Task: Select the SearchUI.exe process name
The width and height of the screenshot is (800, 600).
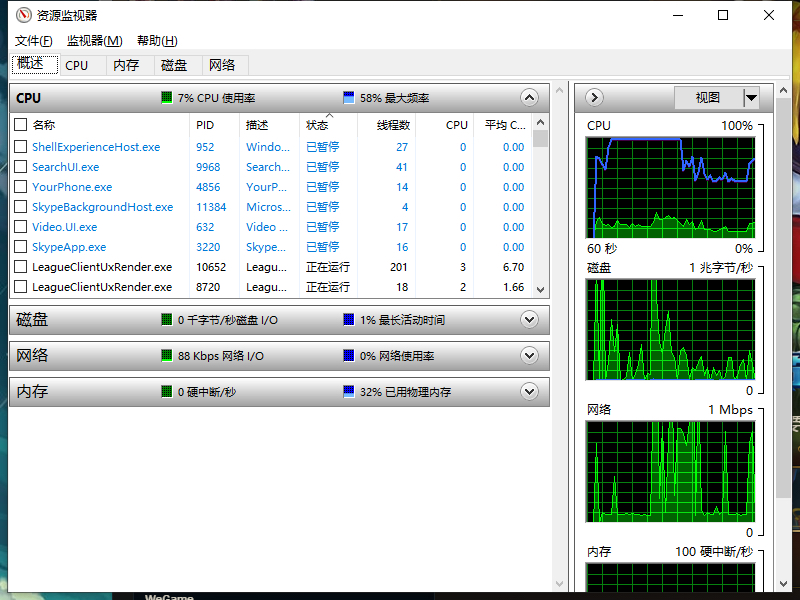Action: click(65, 167)
